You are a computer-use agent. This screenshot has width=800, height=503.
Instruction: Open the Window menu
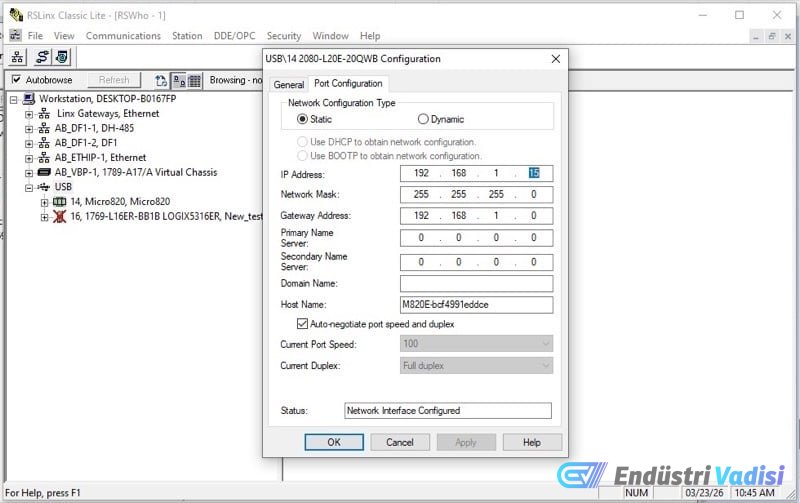pyautogui.click(x=330, y=36)
